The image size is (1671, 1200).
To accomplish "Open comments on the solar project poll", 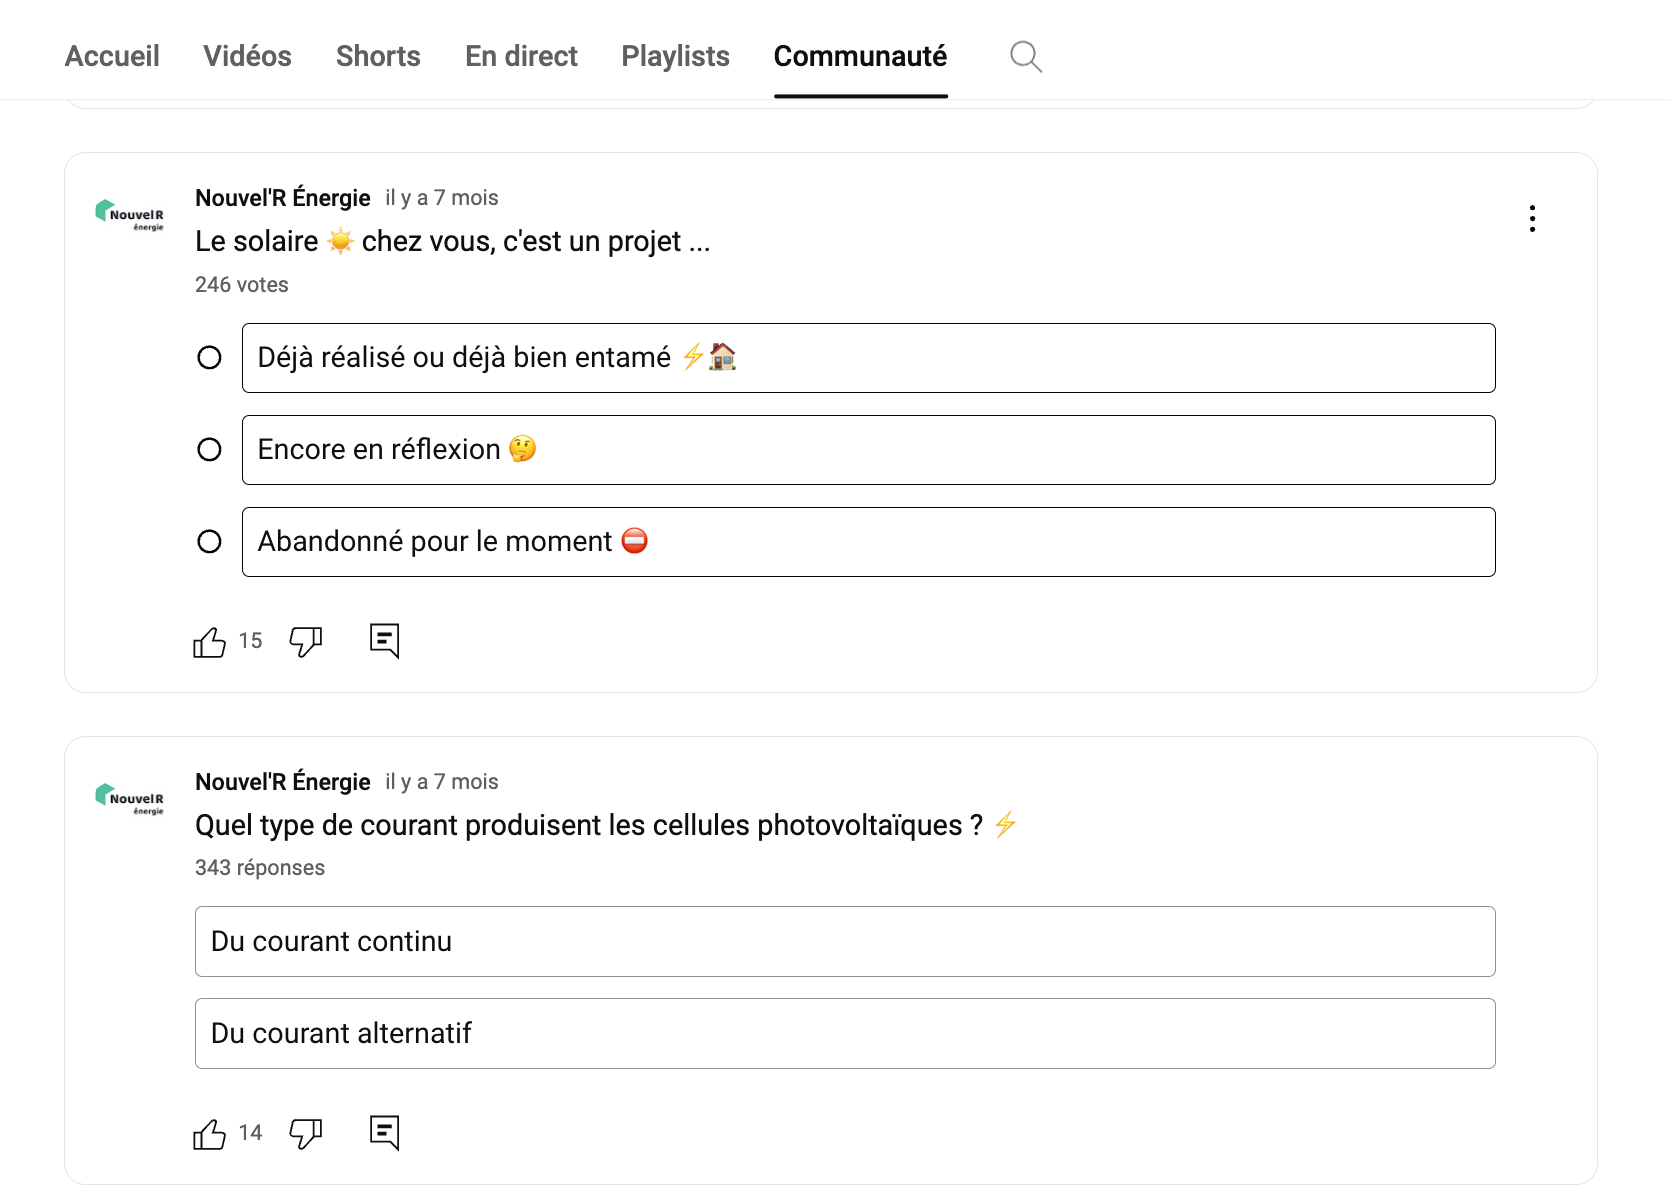I will click(x=384, y=641).
